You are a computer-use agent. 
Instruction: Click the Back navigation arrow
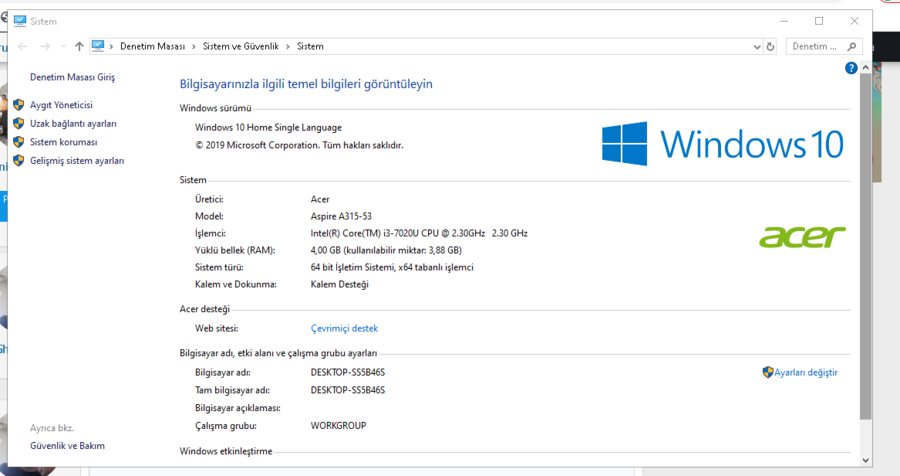point(22,47)
